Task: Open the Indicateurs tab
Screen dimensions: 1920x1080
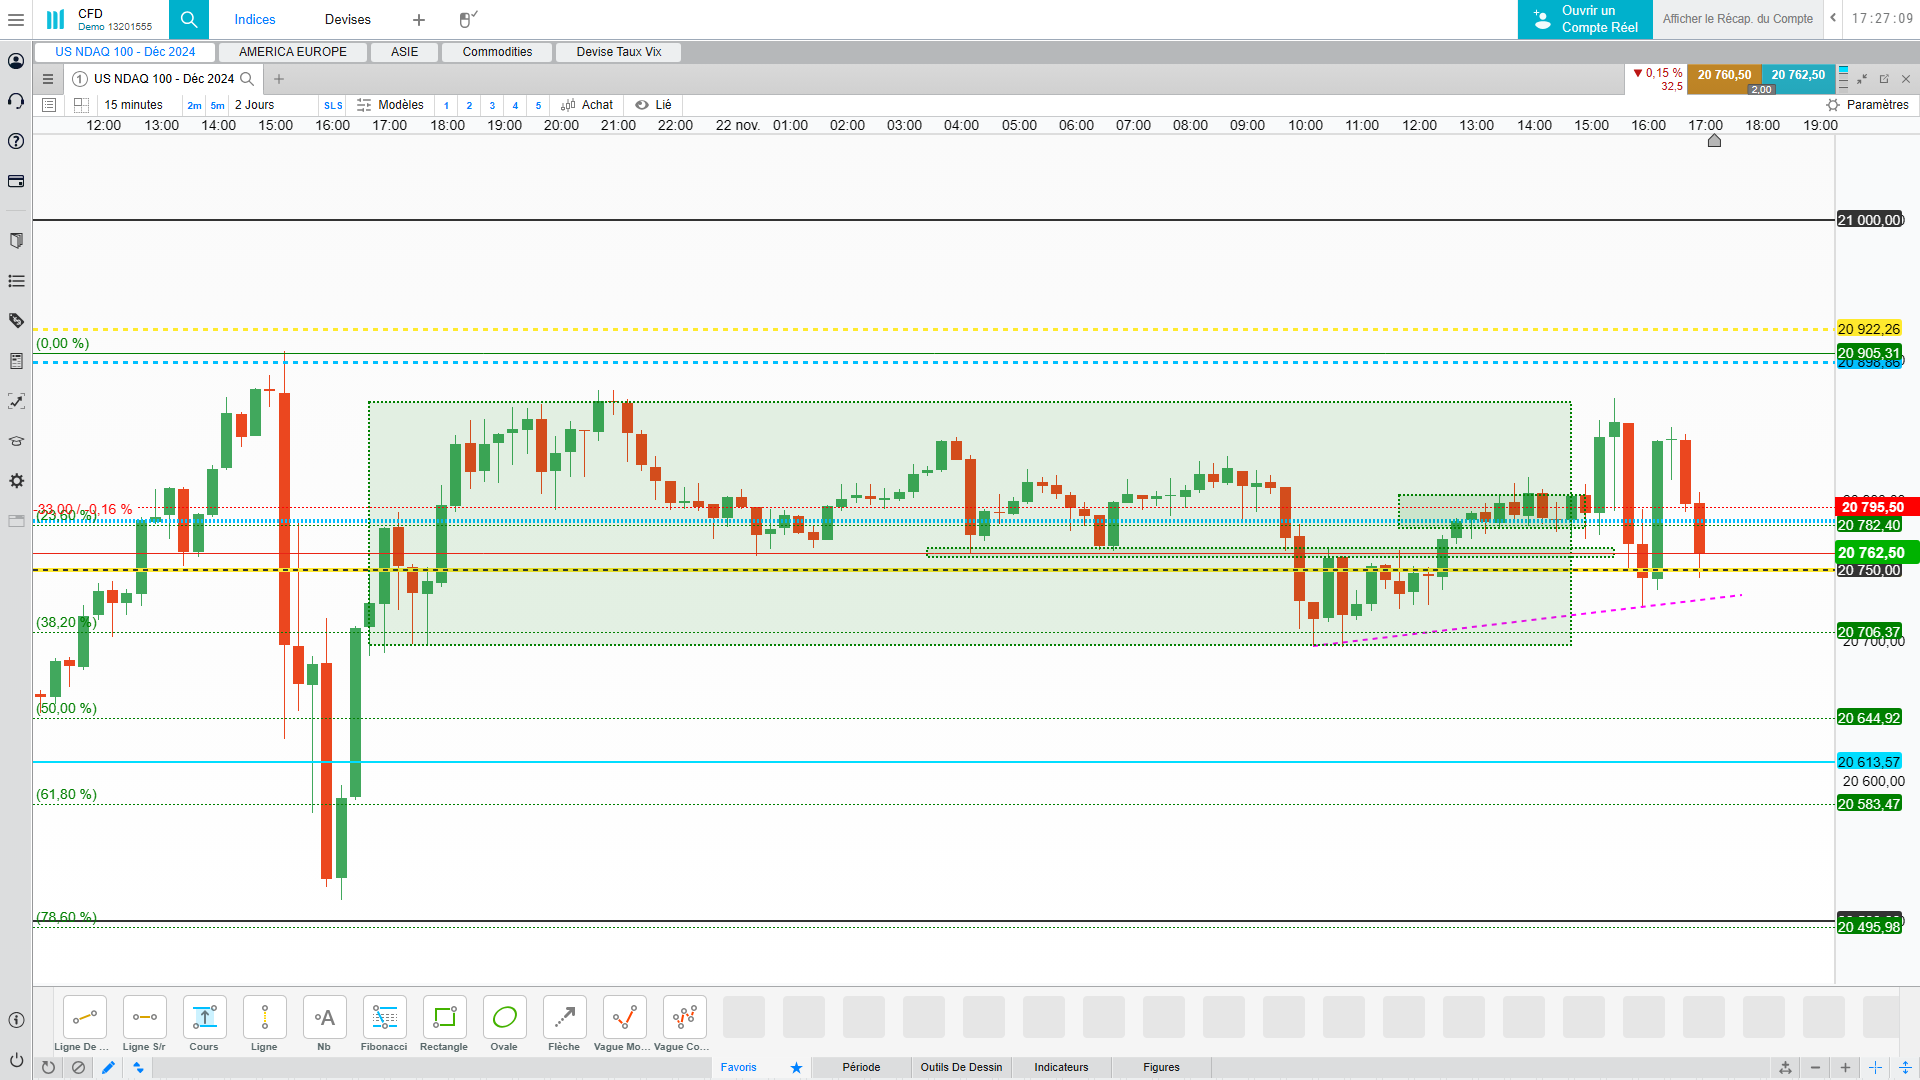Action: point(1061,1067)
